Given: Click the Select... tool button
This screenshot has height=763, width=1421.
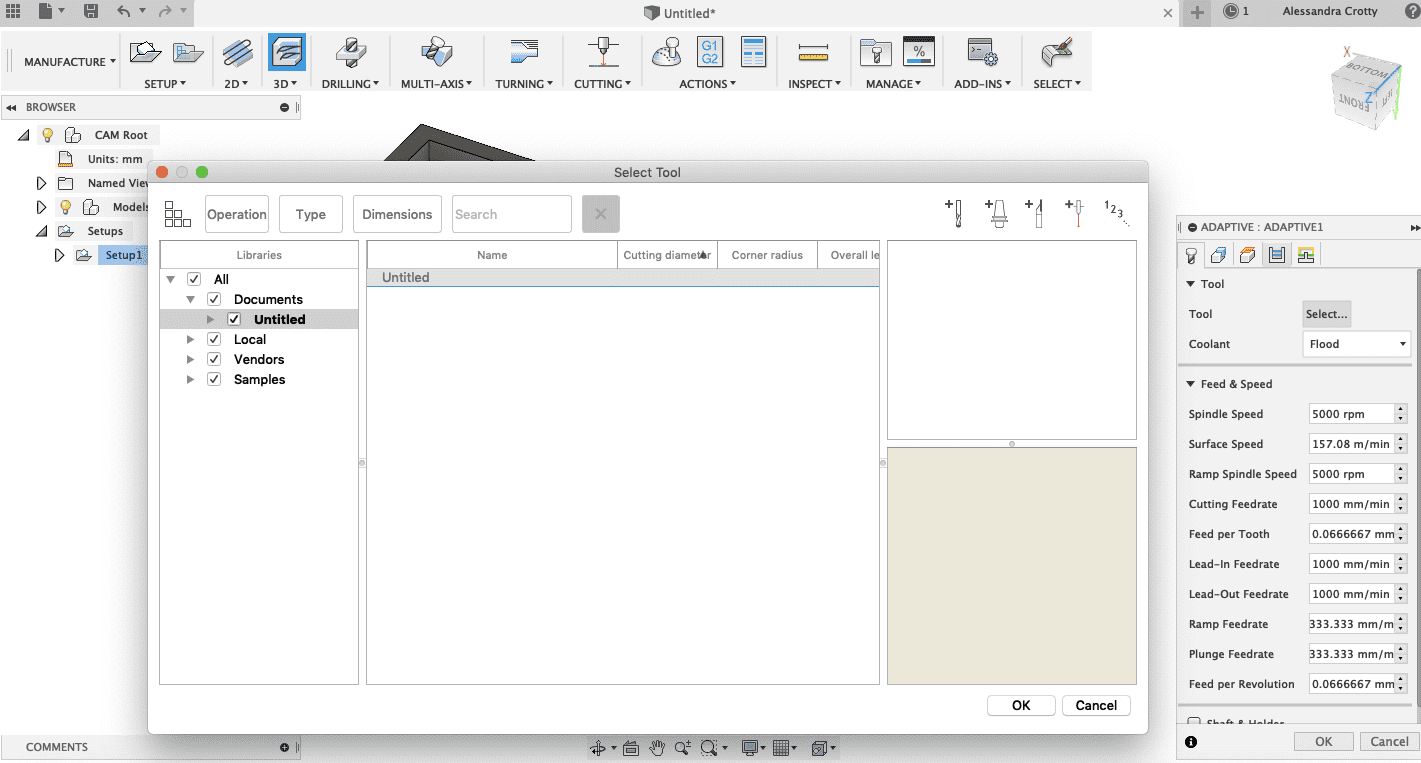Looking at the screenshot, I should (1327, 314).
